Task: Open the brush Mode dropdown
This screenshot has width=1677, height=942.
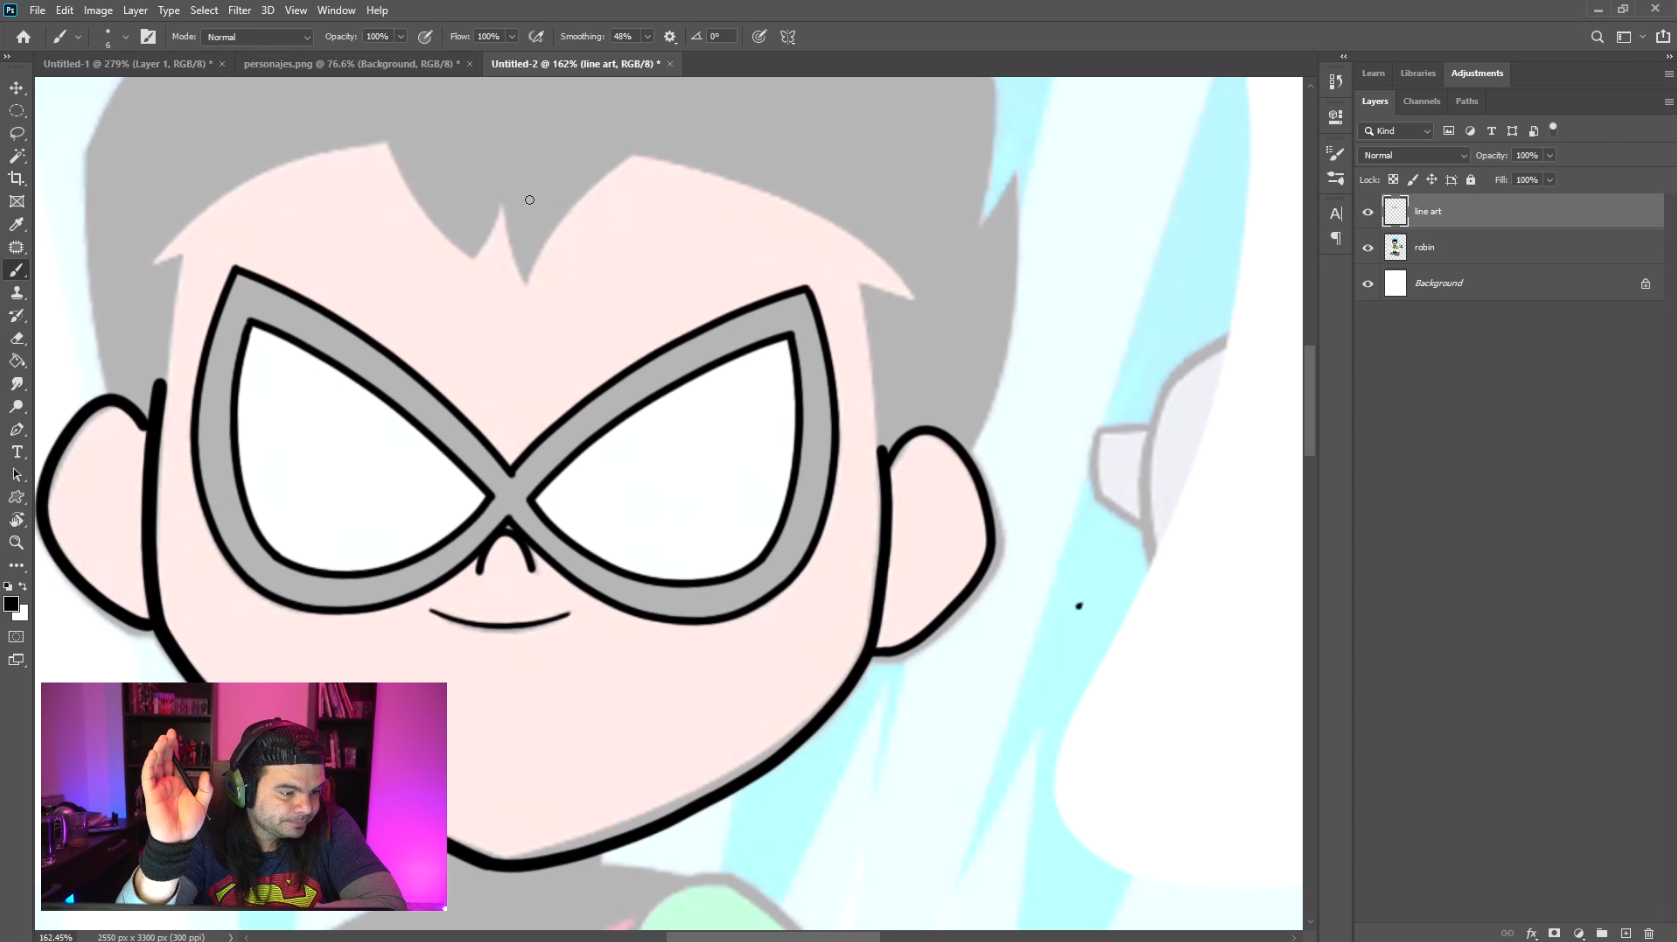Action: pyautogui.click(x=258, y=37)
